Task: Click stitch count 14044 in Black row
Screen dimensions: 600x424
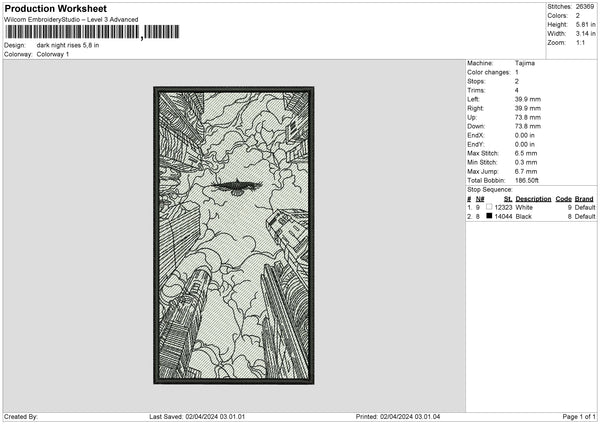Action: [x=503, y=217]
